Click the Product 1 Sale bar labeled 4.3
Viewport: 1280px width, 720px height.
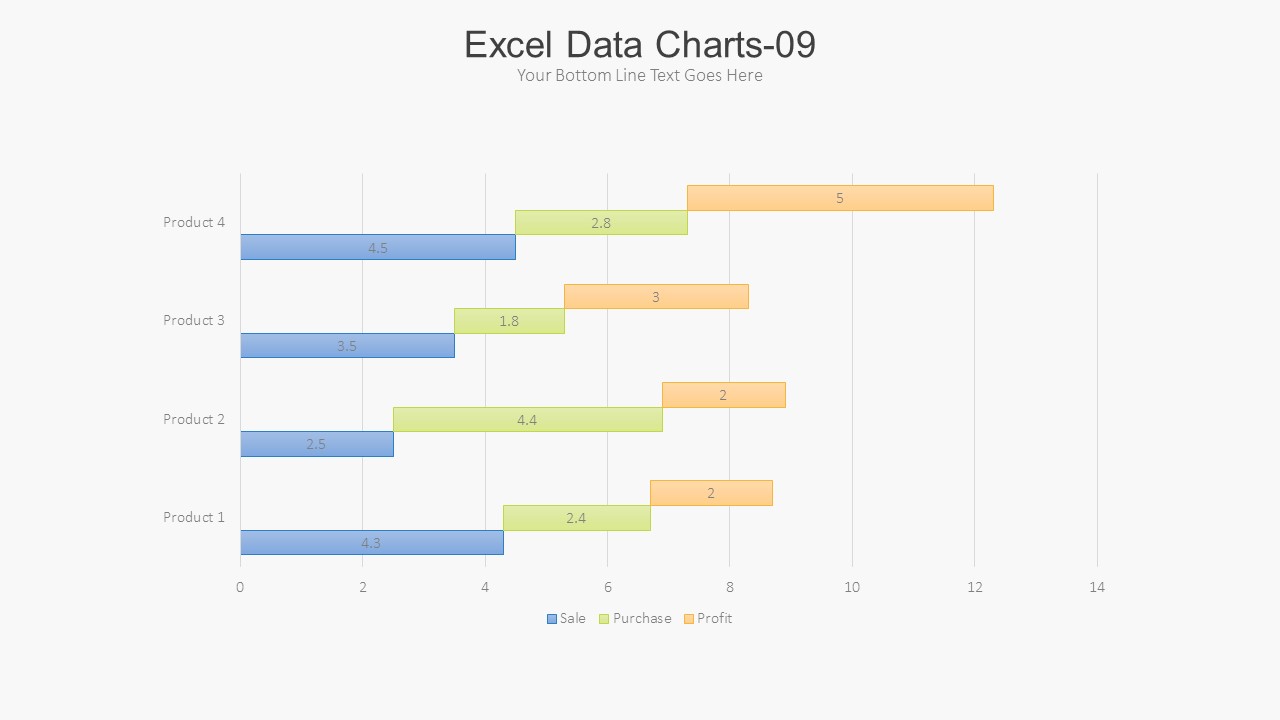pos(371,543)
